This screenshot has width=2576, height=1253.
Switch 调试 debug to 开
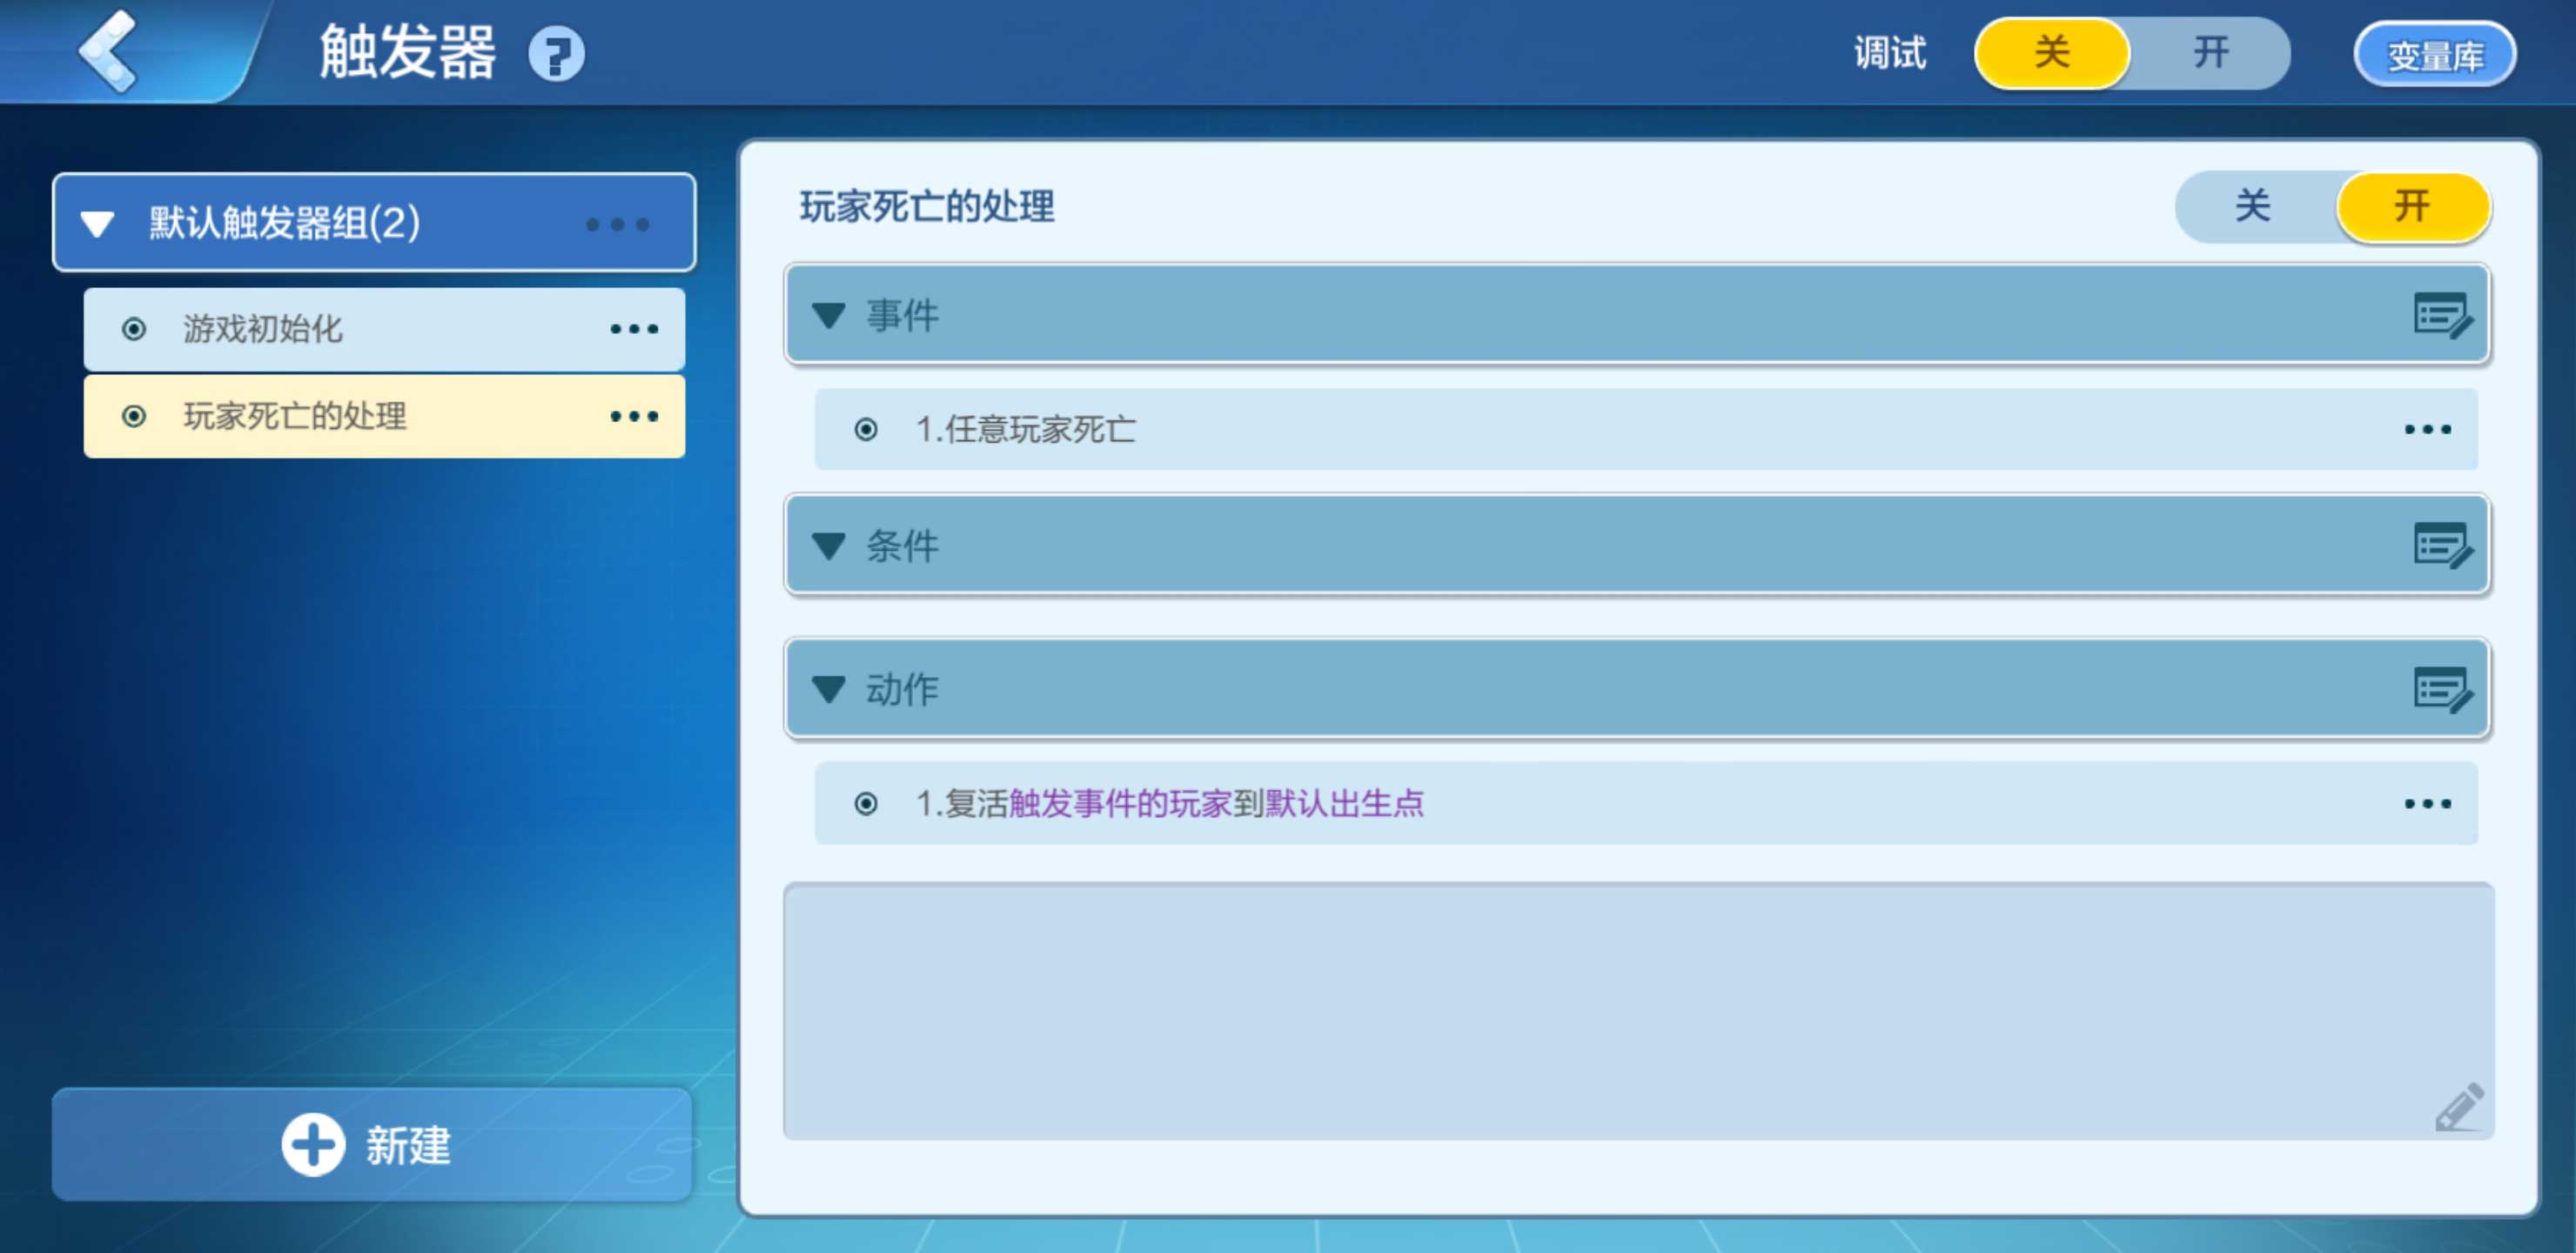(x=2212, y=52)
